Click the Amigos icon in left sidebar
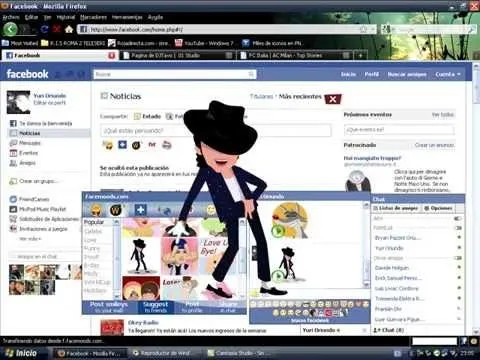 pos(13,163)
